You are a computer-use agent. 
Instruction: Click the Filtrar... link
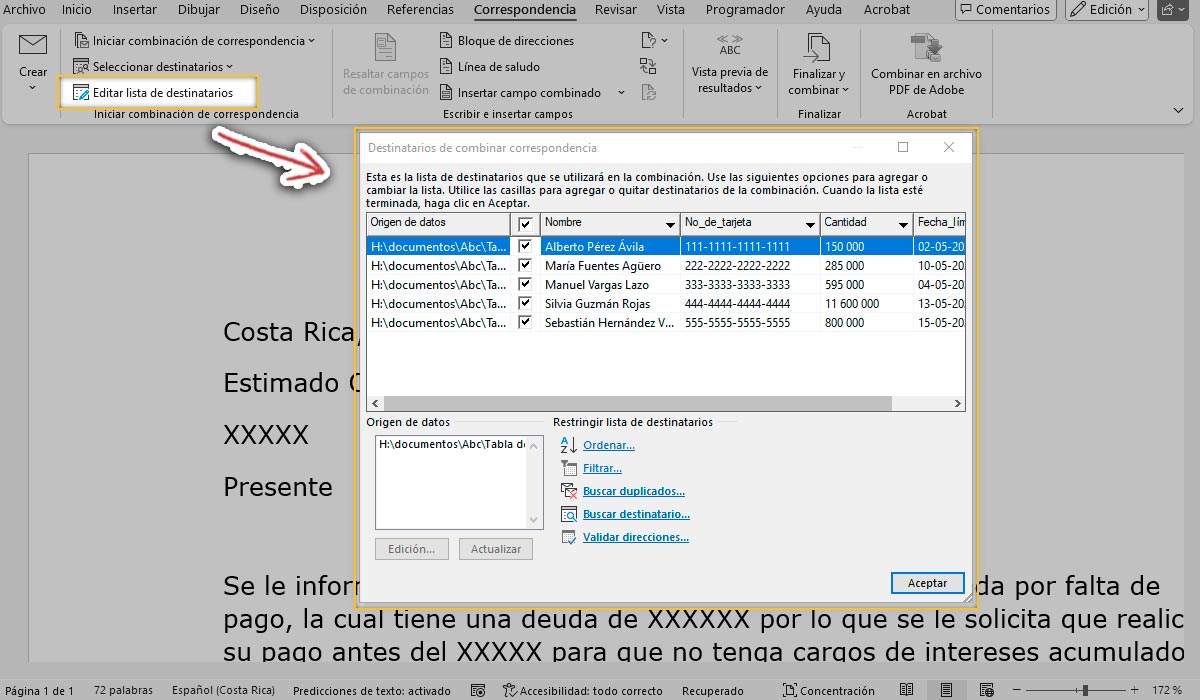(602, 468)
